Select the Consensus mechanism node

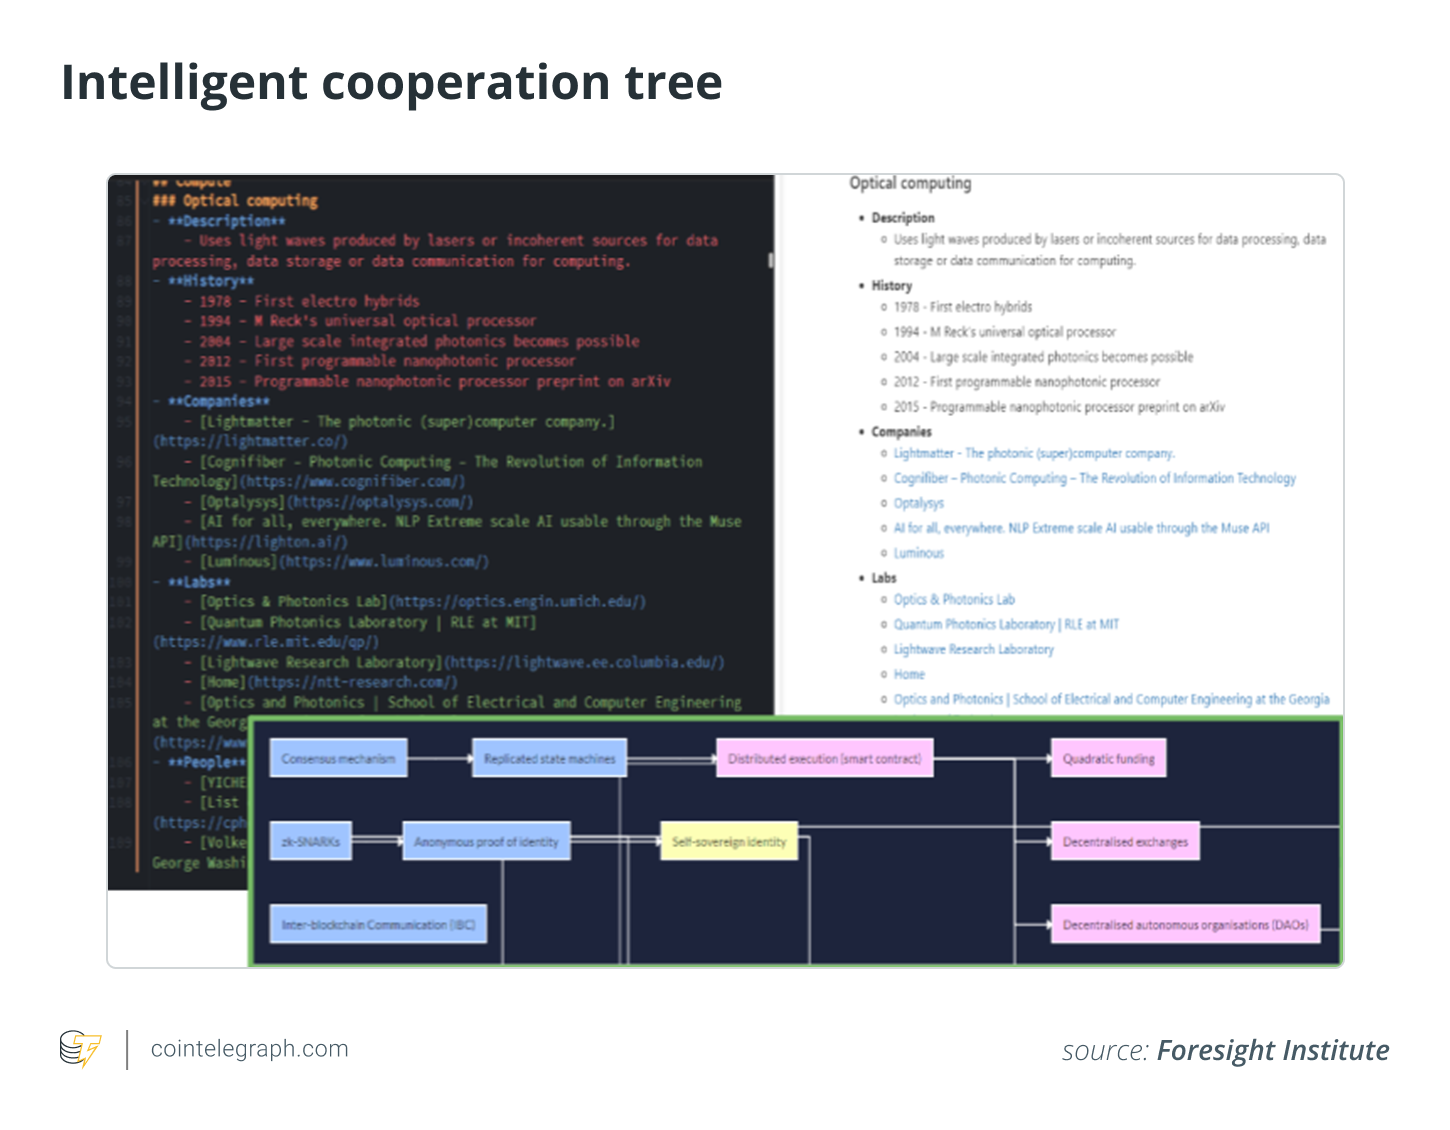(338, 759)
